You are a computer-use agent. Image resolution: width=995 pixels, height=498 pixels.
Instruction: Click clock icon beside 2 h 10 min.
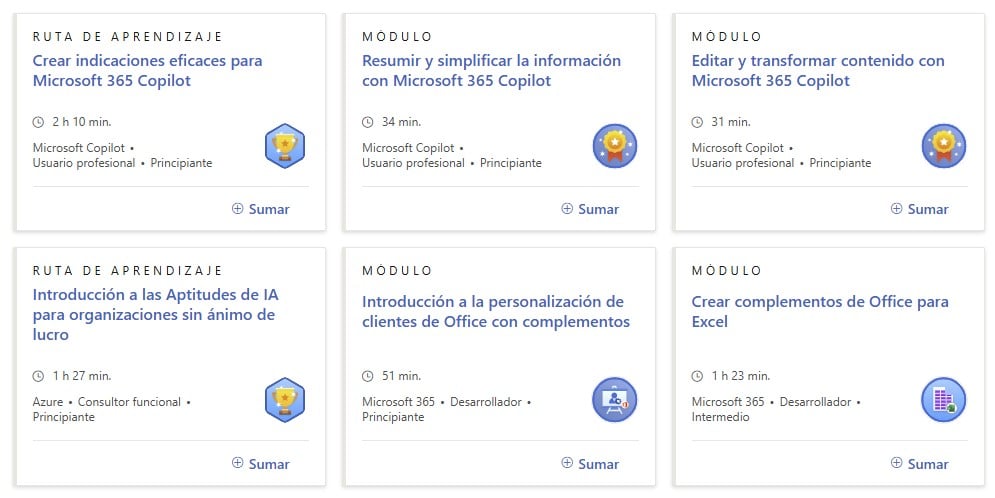click(x=39, y=122)
